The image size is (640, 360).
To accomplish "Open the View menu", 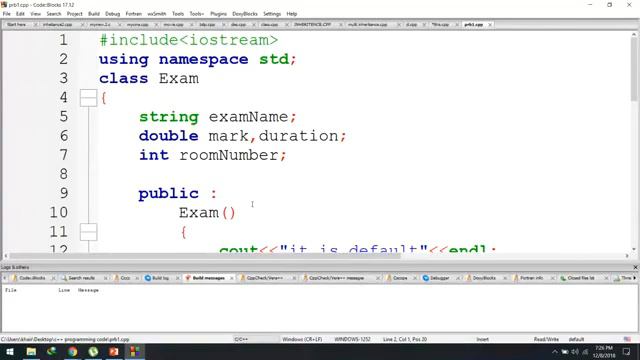I will point(36,14).
